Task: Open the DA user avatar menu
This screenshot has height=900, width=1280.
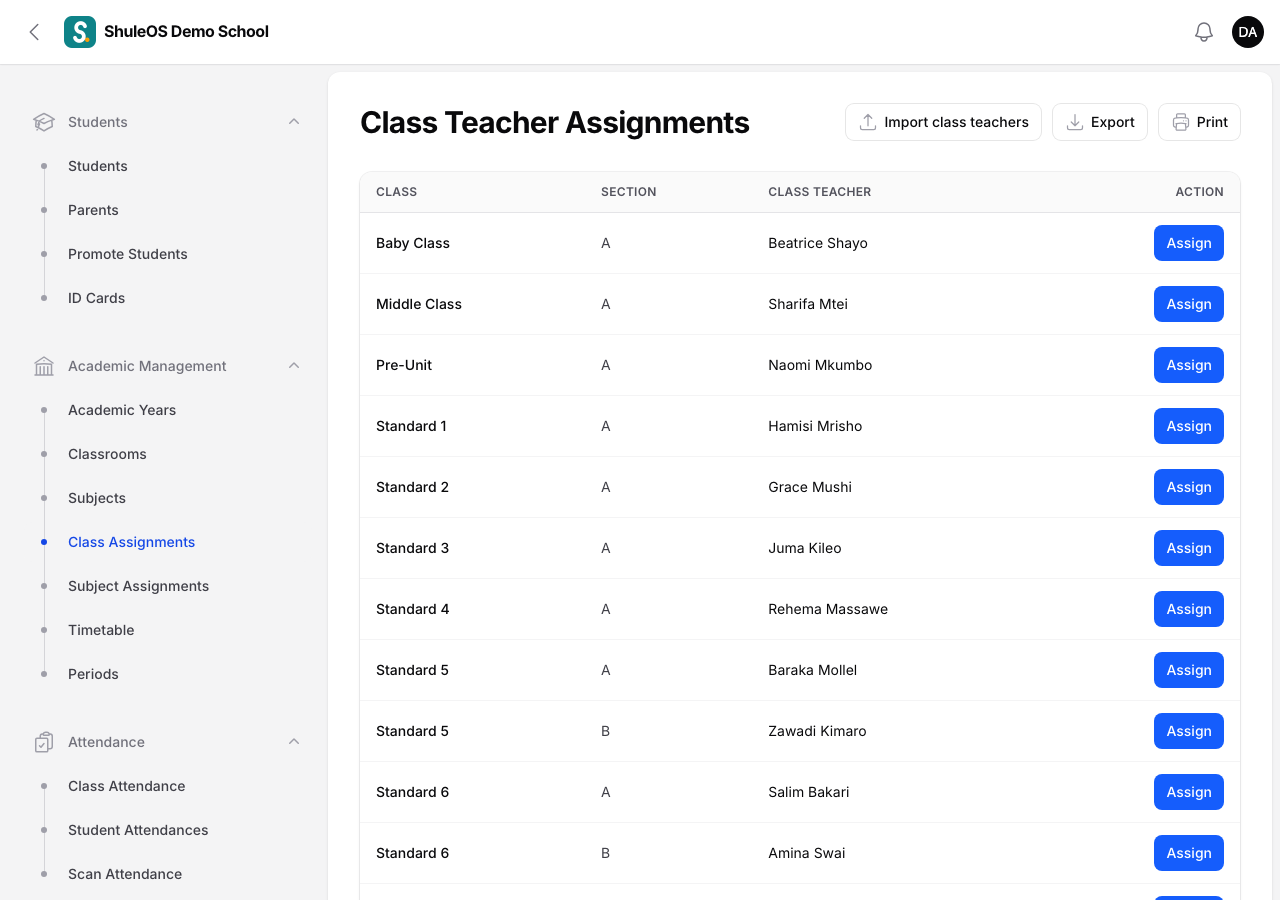Action: coord(1248,32)
